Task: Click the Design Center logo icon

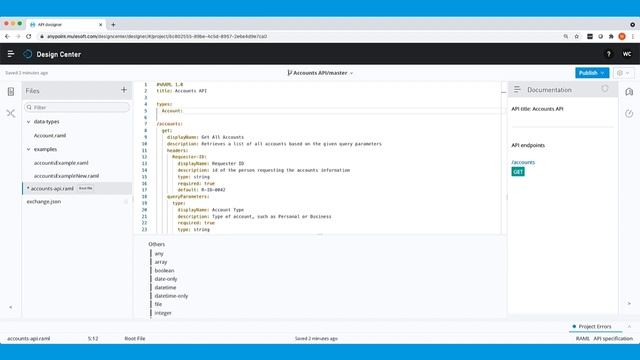Action: pyautogui.click(x=27, y=54)
